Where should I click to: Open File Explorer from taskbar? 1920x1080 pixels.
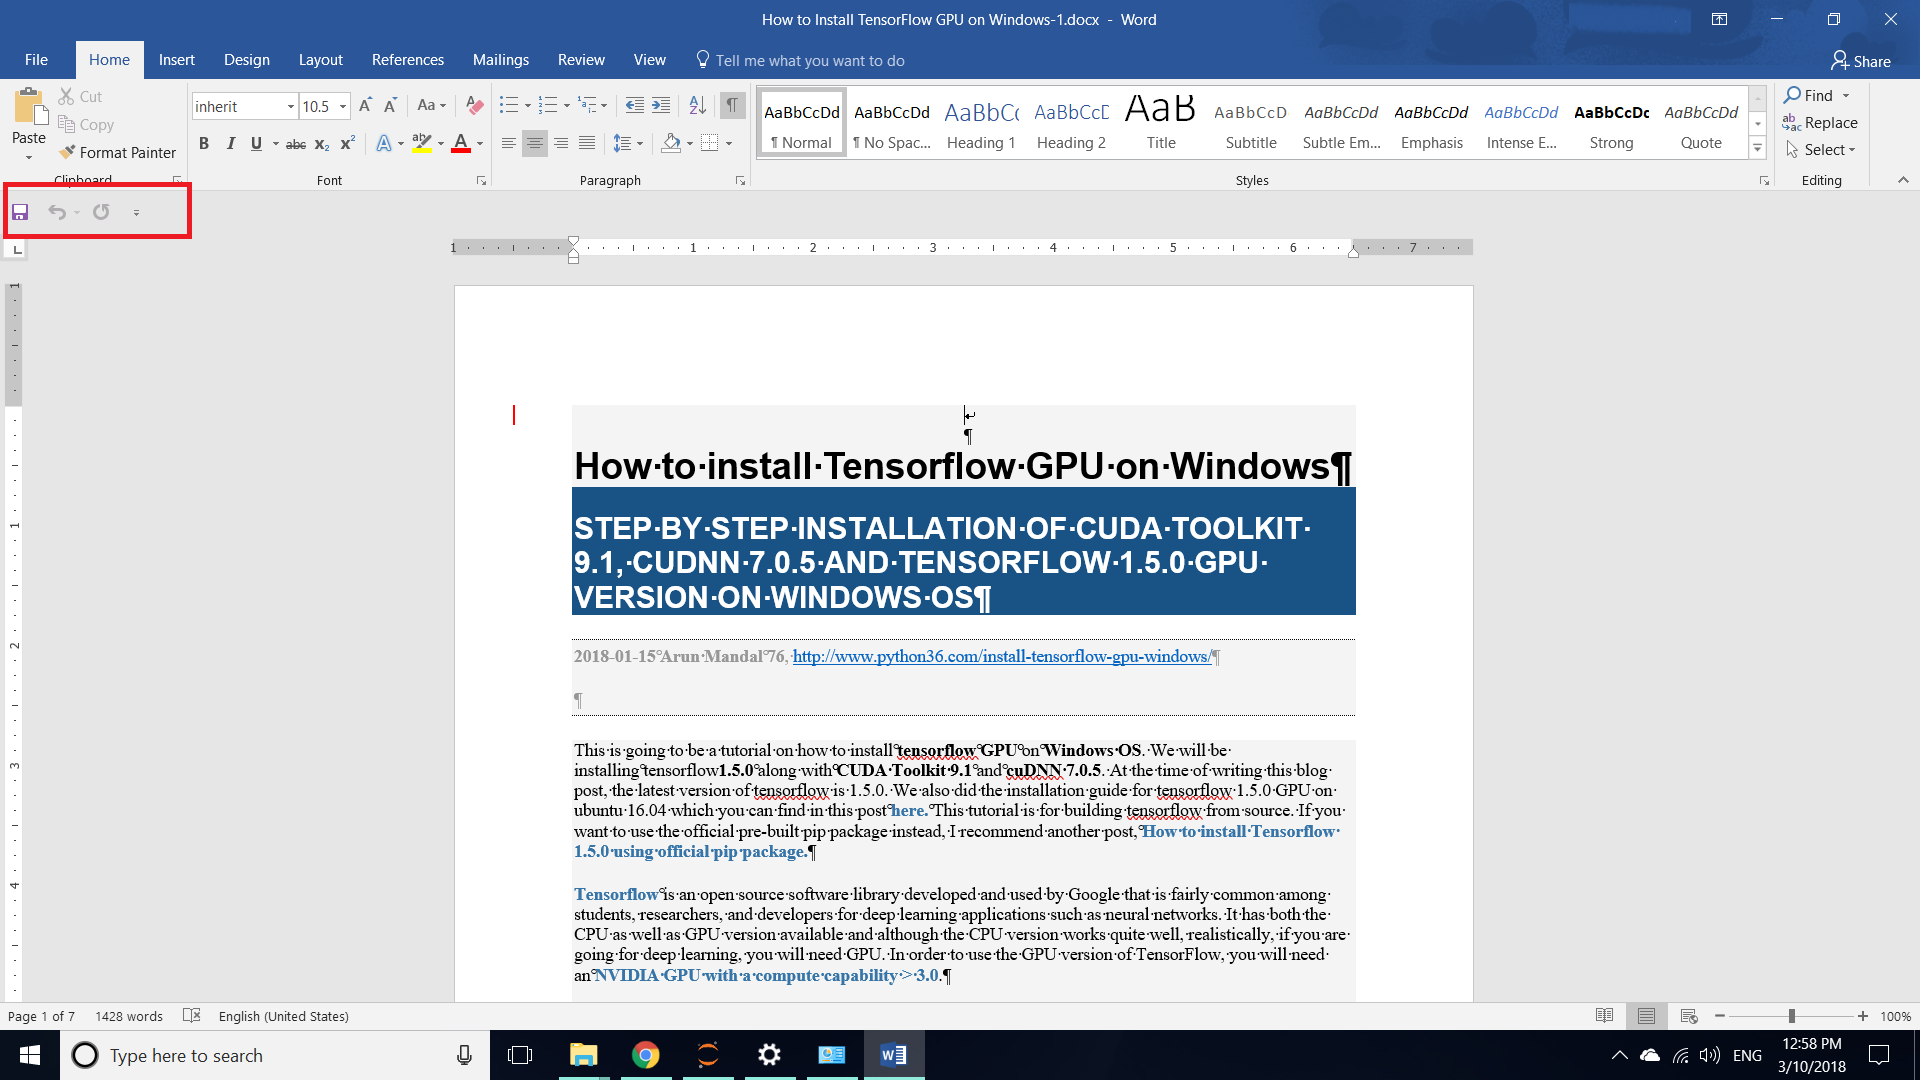click(x=583, y=1055)
